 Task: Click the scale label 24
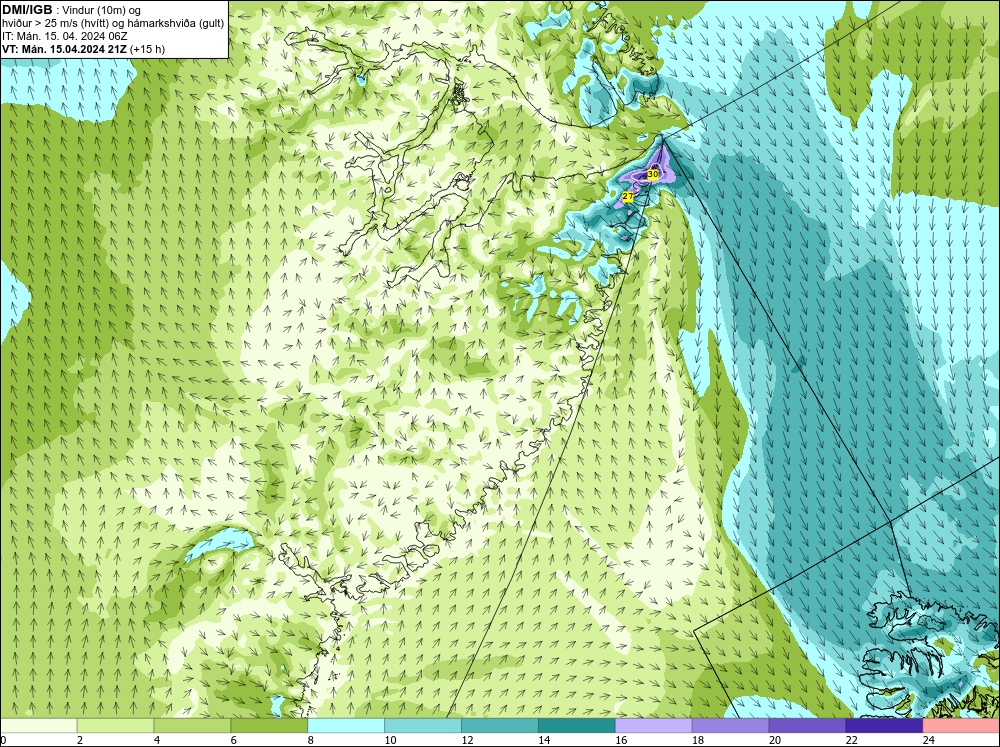(929, 740)
